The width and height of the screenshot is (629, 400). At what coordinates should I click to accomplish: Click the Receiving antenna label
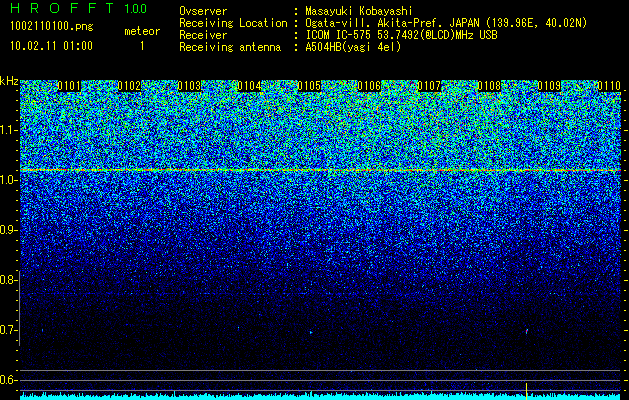pyautogui.click(x=230, y=47)
